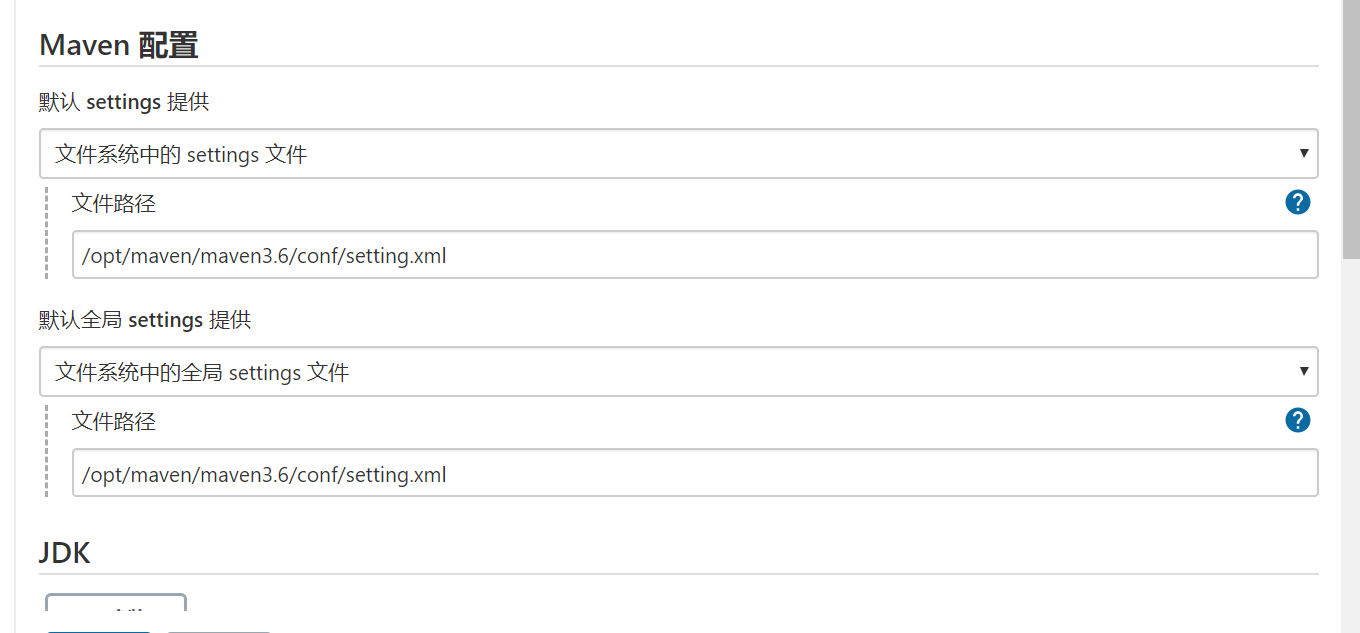
Task: Click the scrollbar track below the thumb
Action: [x=1351, y=445]
